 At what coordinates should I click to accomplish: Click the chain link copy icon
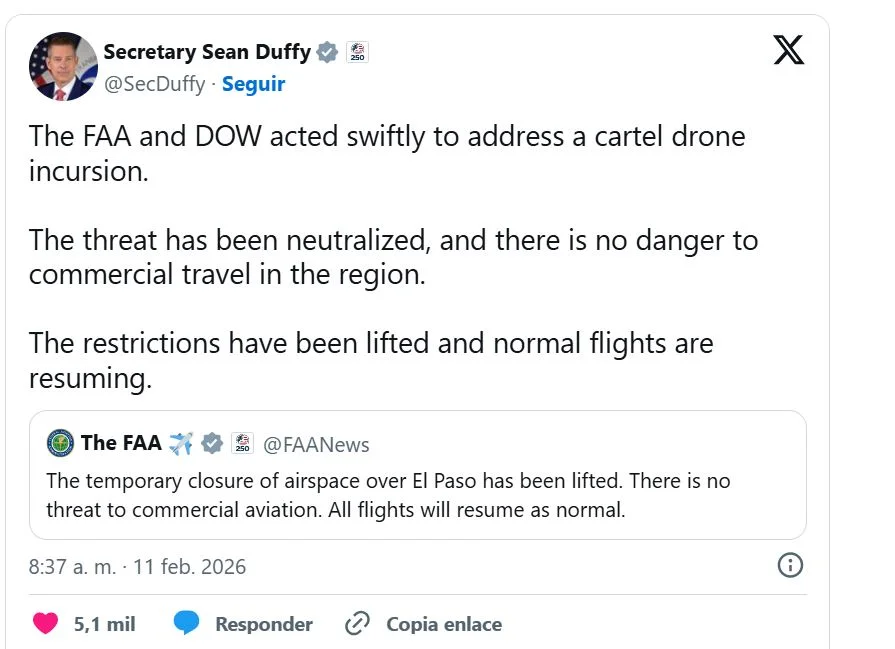coord(357,624)
